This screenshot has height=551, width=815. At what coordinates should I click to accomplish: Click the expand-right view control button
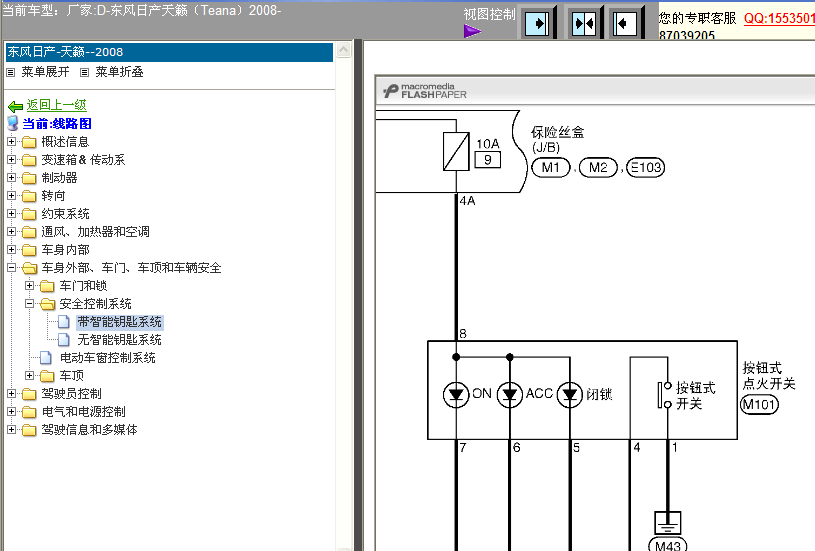tap(537, 23)
